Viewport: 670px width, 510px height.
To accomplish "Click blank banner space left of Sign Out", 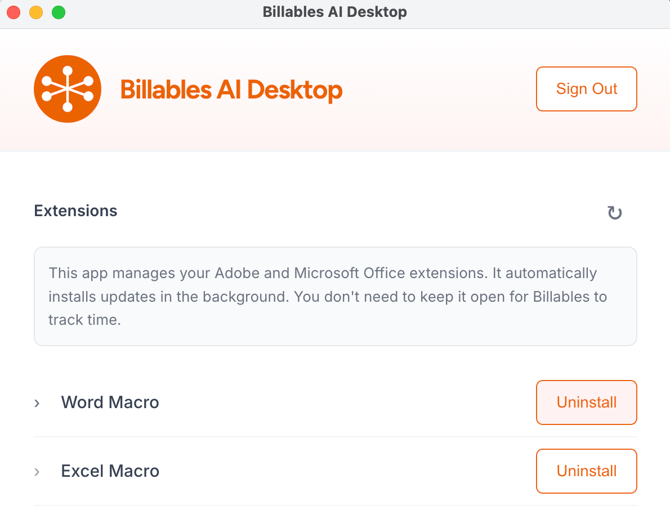I will pos(440,90).
